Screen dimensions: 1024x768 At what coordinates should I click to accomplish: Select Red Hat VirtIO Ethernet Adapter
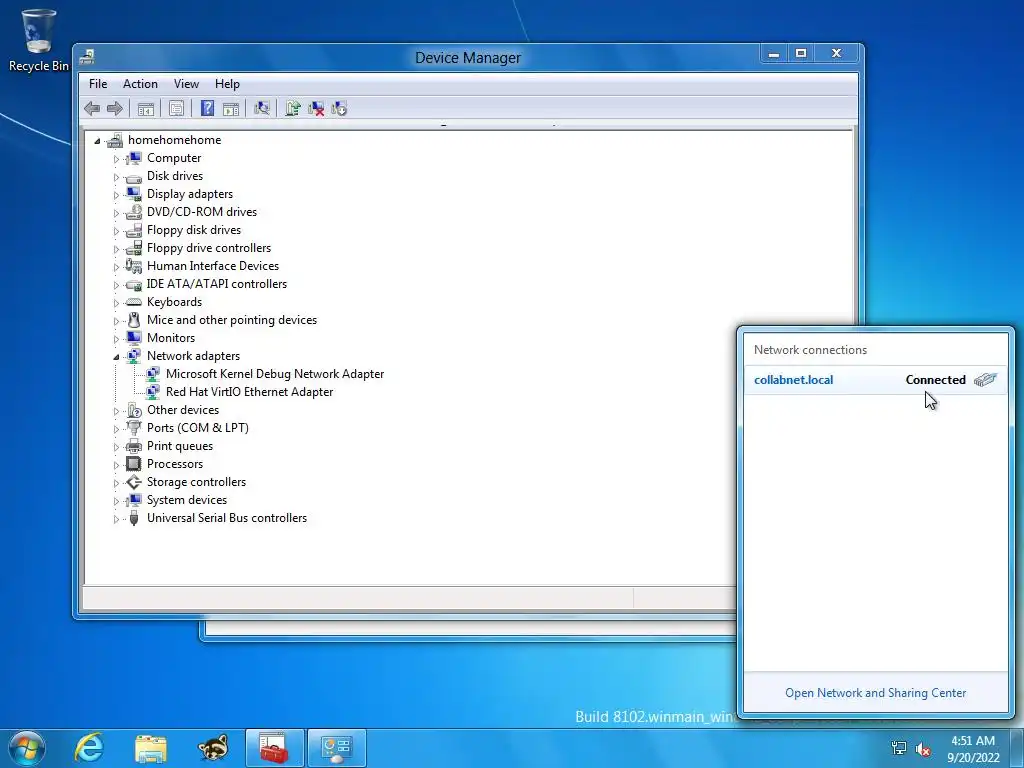tap(249, 392)
